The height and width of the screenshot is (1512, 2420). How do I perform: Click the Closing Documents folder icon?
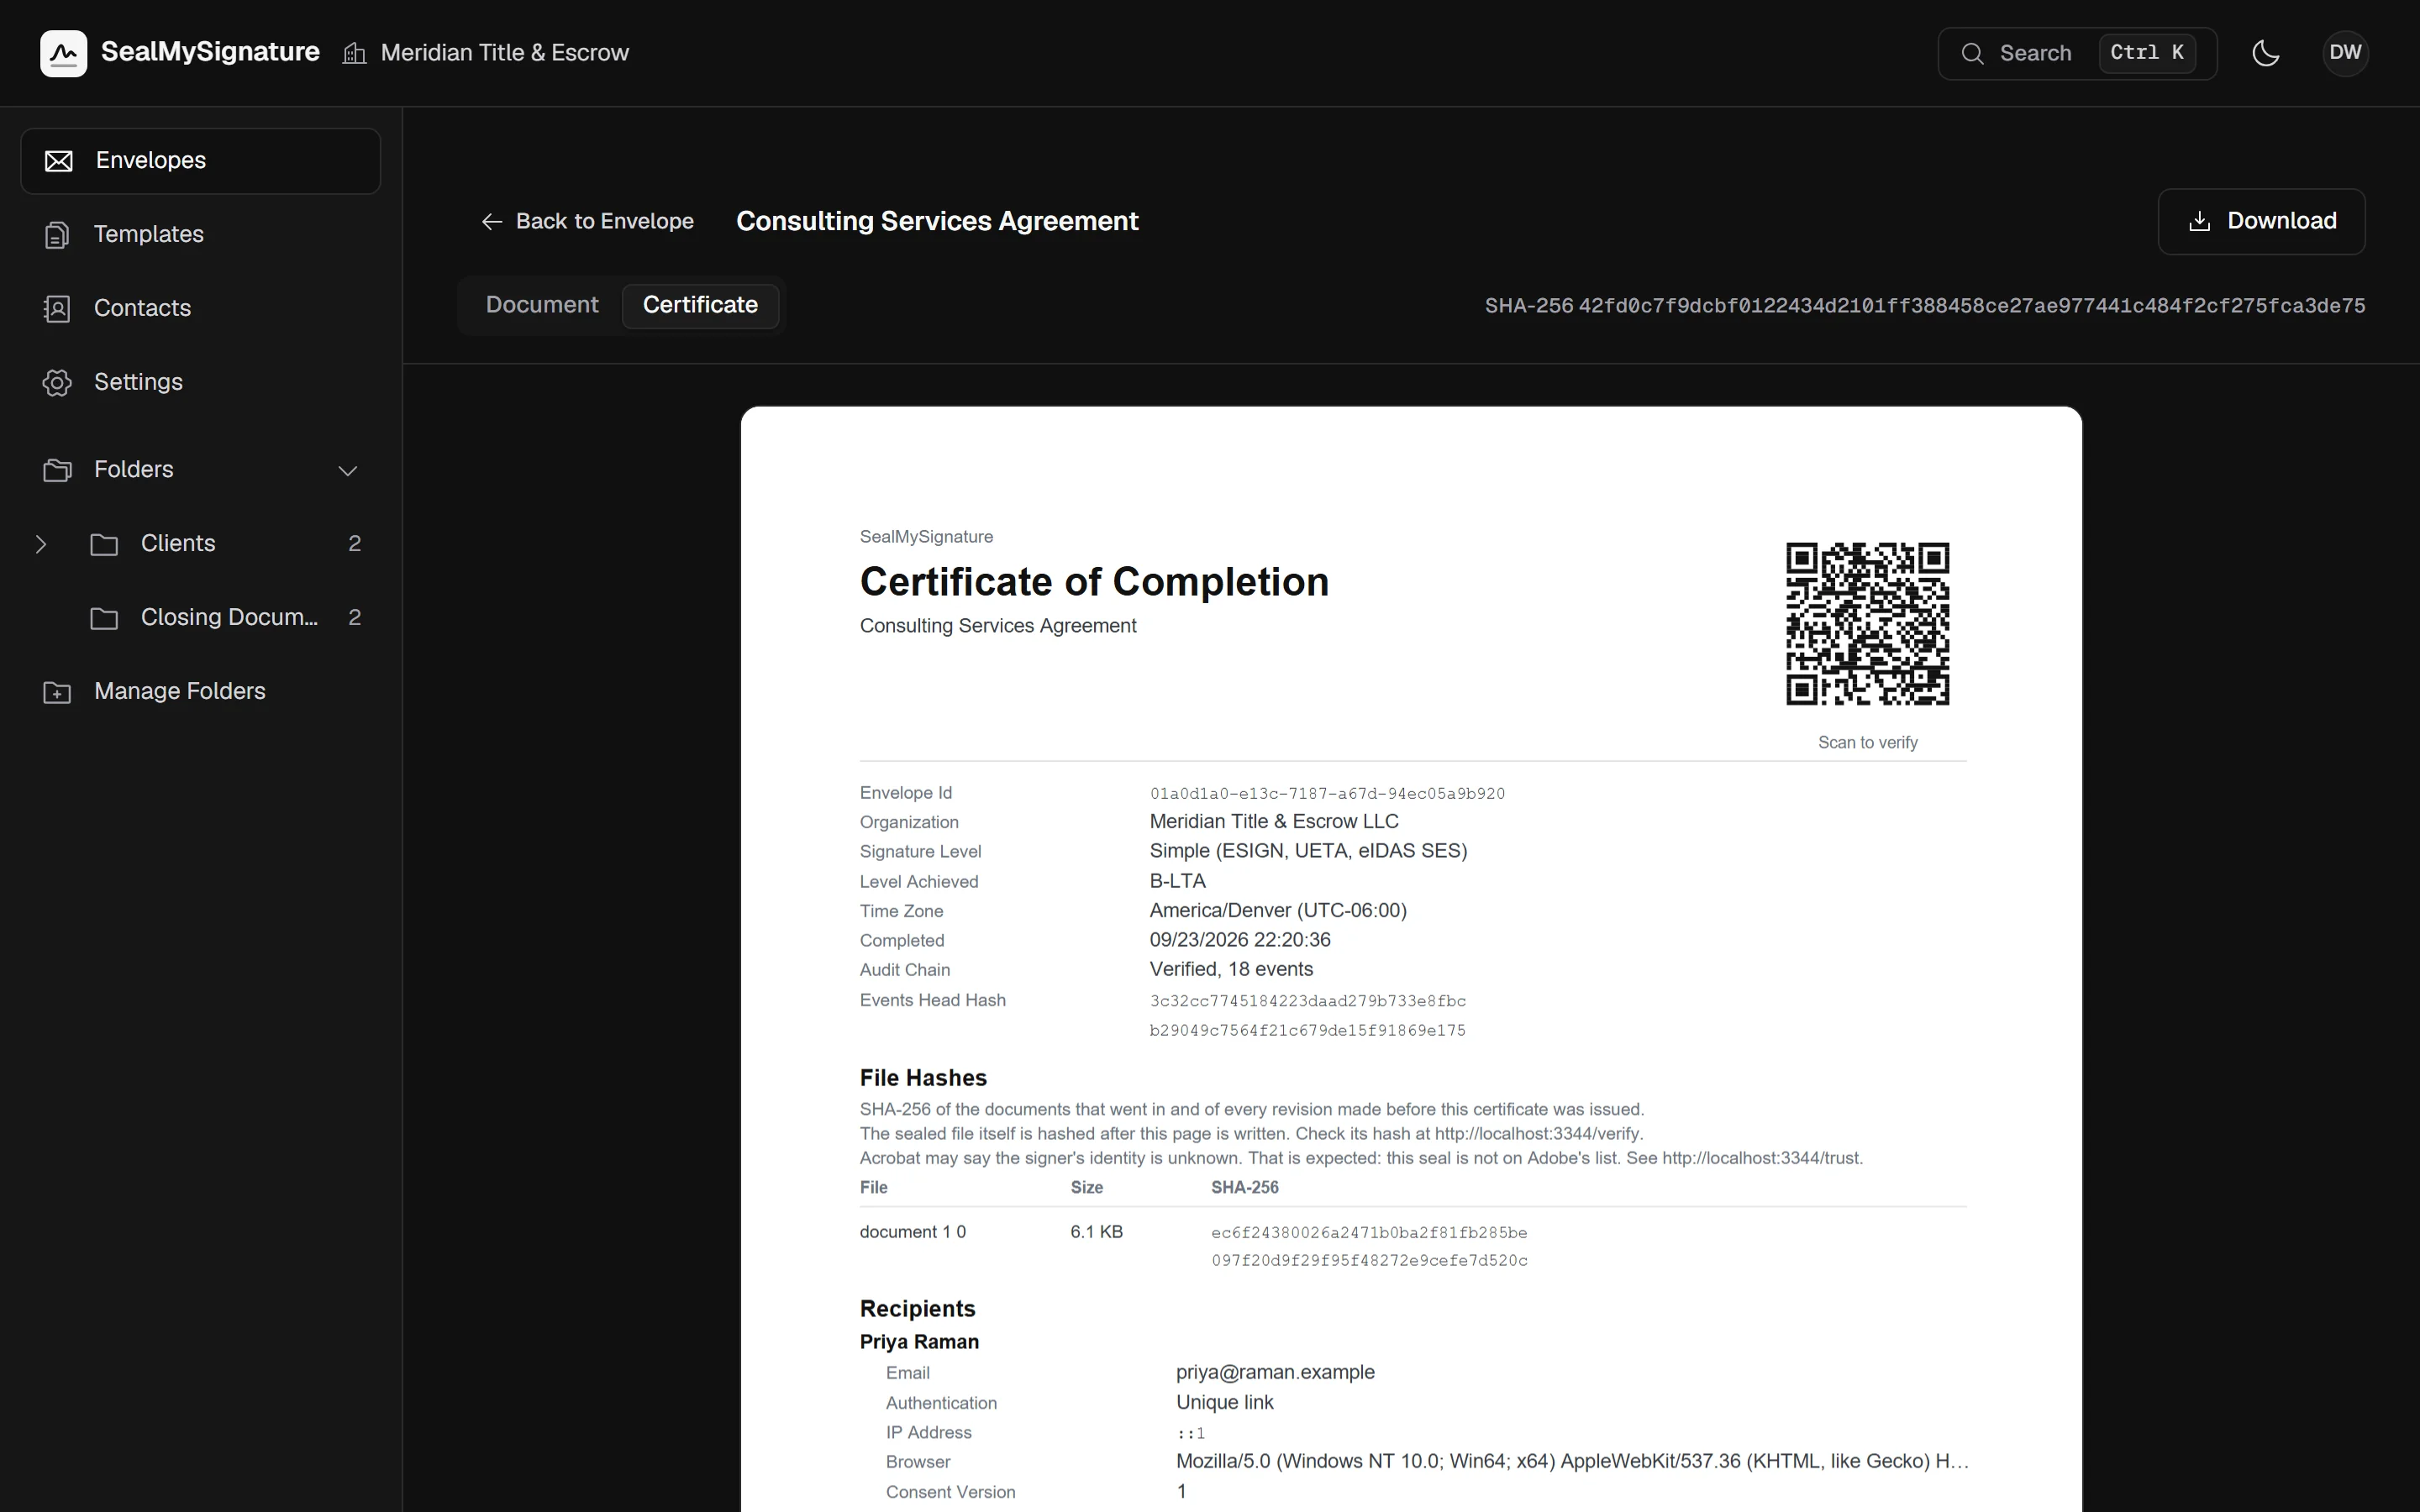click(104, 618)
